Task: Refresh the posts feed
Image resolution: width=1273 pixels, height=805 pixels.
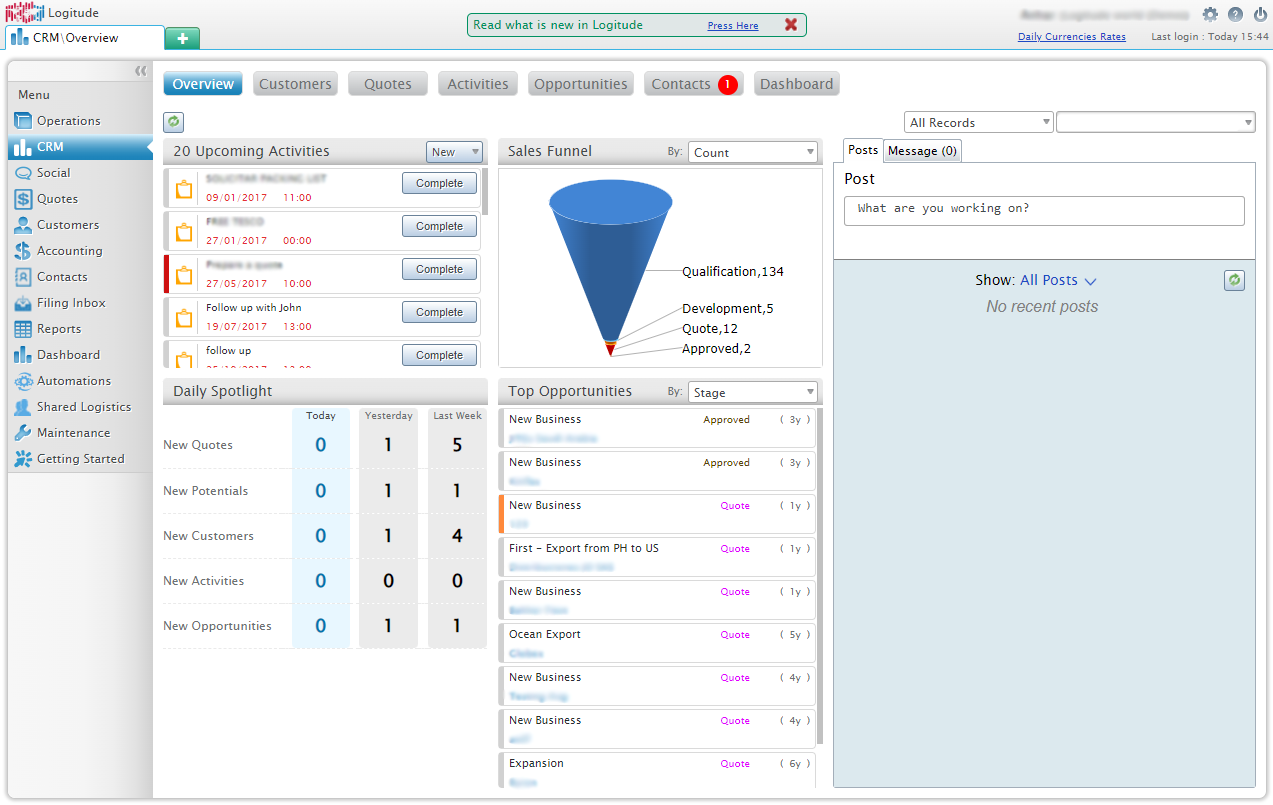Action: pyautogui.click(x=1234, y=281)
